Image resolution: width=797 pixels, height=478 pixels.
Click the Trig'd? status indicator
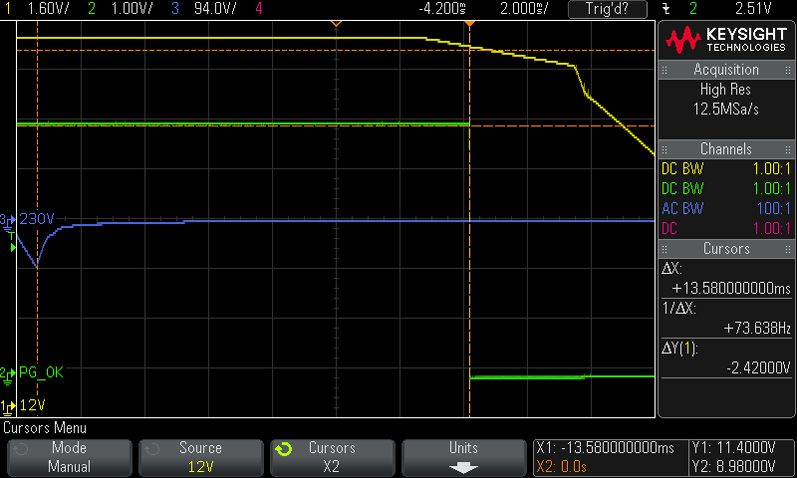[x=607, y=9]
